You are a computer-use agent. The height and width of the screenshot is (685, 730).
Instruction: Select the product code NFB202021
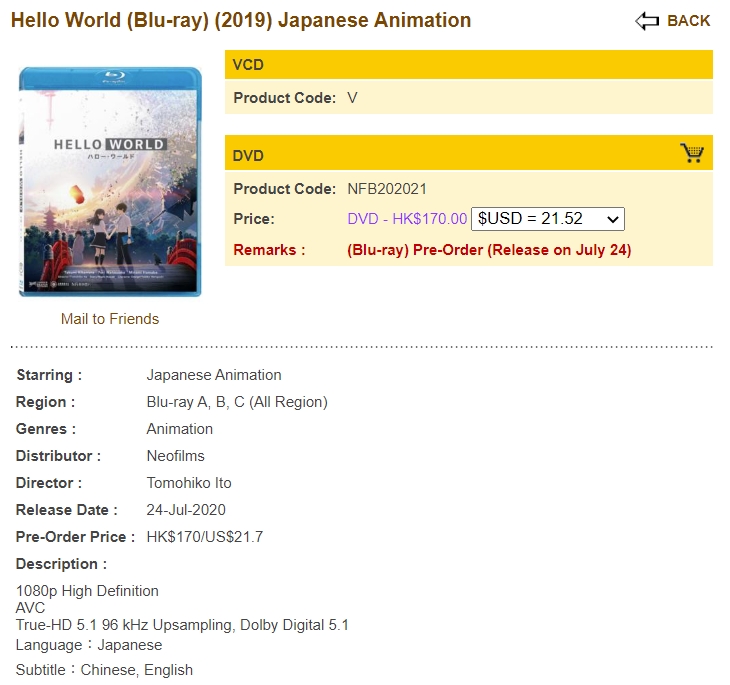pyautogui.click(x=387, y=189)
